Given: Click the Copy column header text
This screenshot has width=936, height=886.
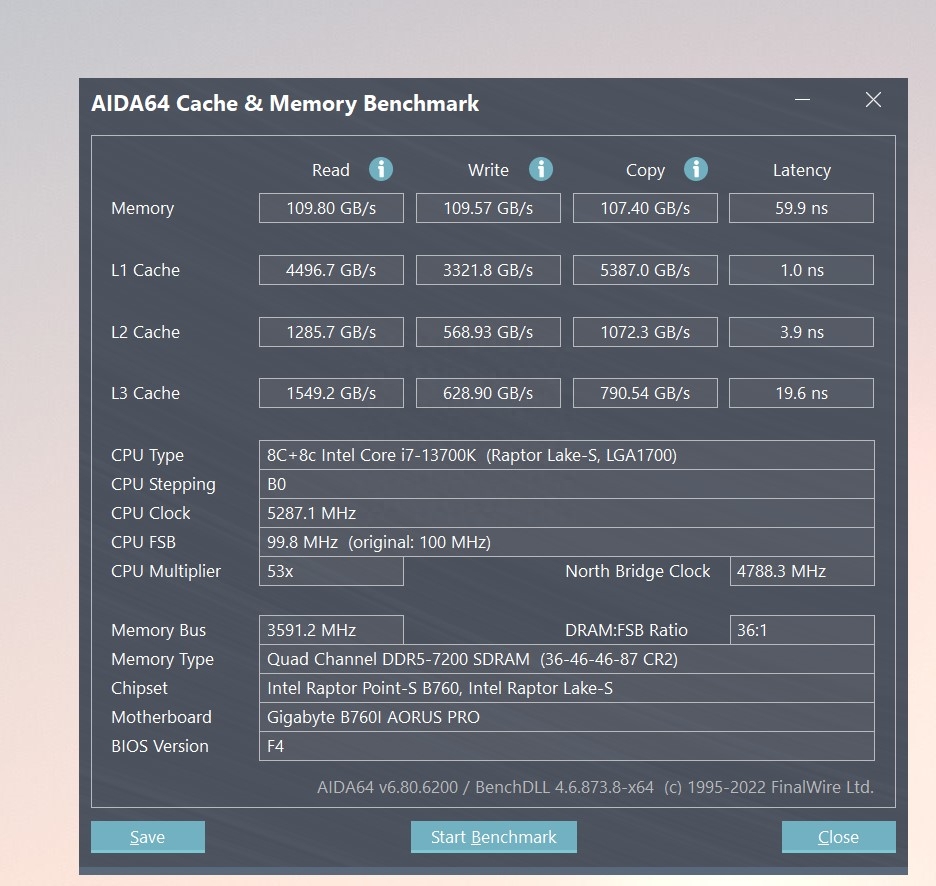Looking at the screenshot, I should pyautogui.click(x=645, y=171).
